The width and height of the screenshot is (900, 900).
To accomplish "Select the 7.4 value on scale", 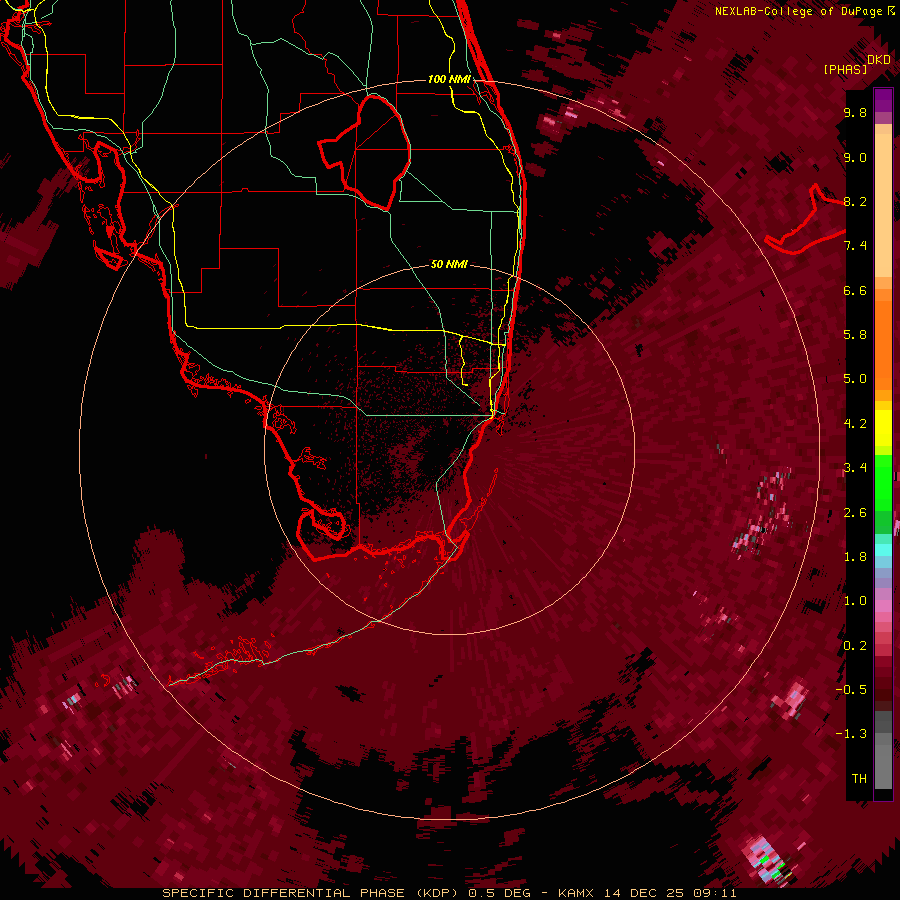I will pos(855,246).
